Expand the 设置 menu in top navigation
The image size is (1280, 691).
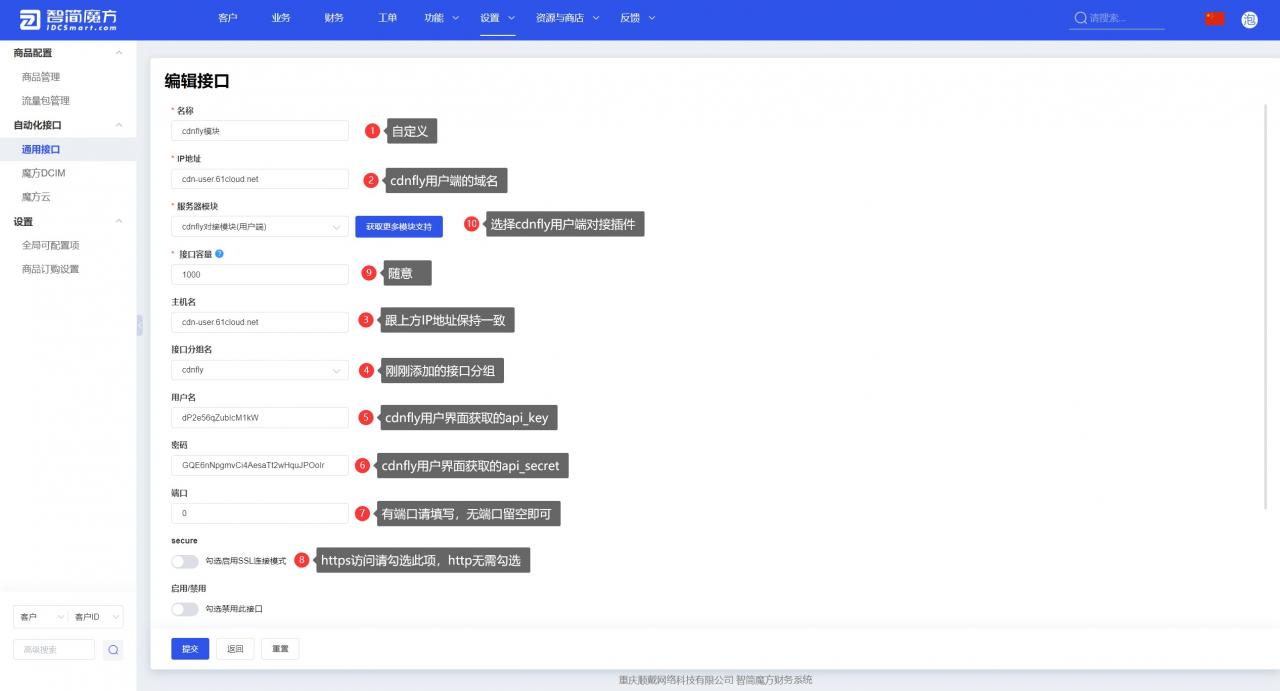497,18
